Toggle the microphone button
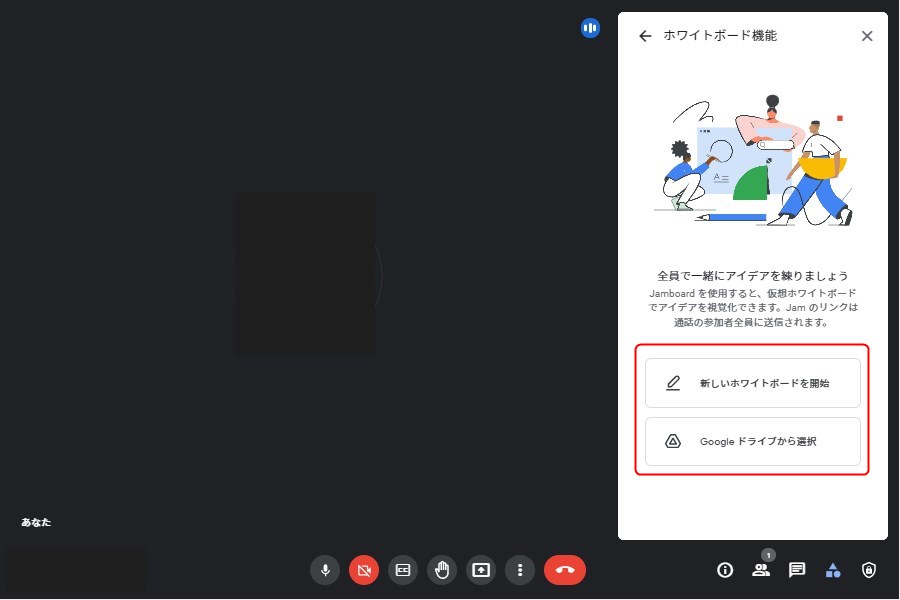The height and width of the screenshot is (600, 900). tap(325, 570)
